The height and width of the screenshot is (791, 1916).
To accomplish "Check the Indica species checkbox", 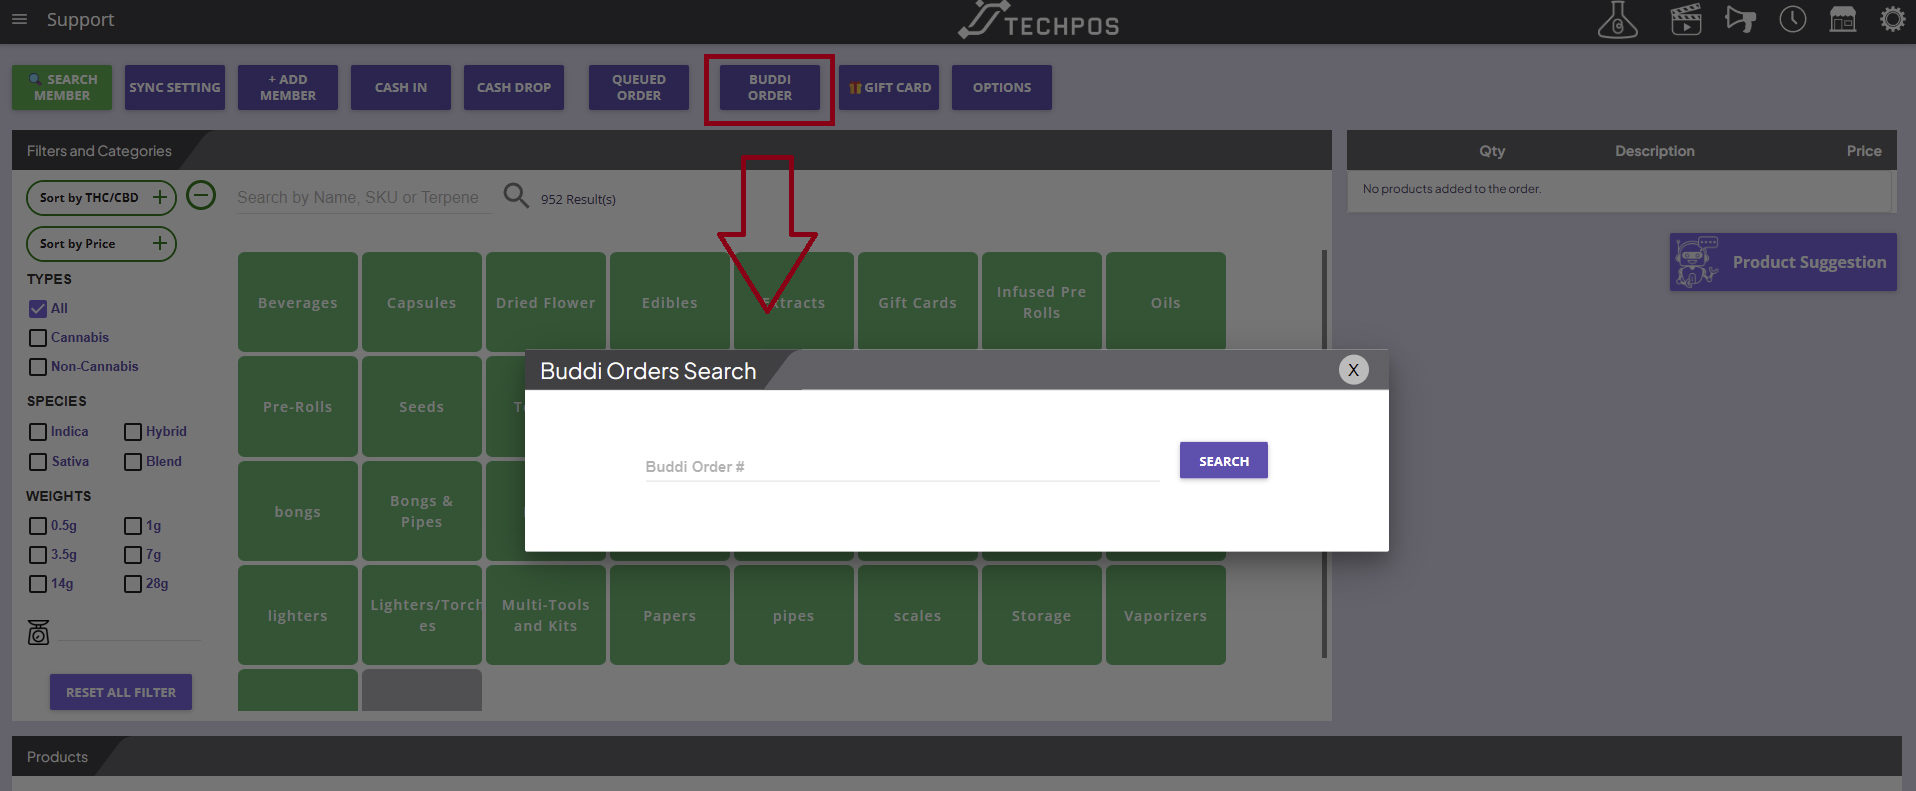I will coord(38,432).
